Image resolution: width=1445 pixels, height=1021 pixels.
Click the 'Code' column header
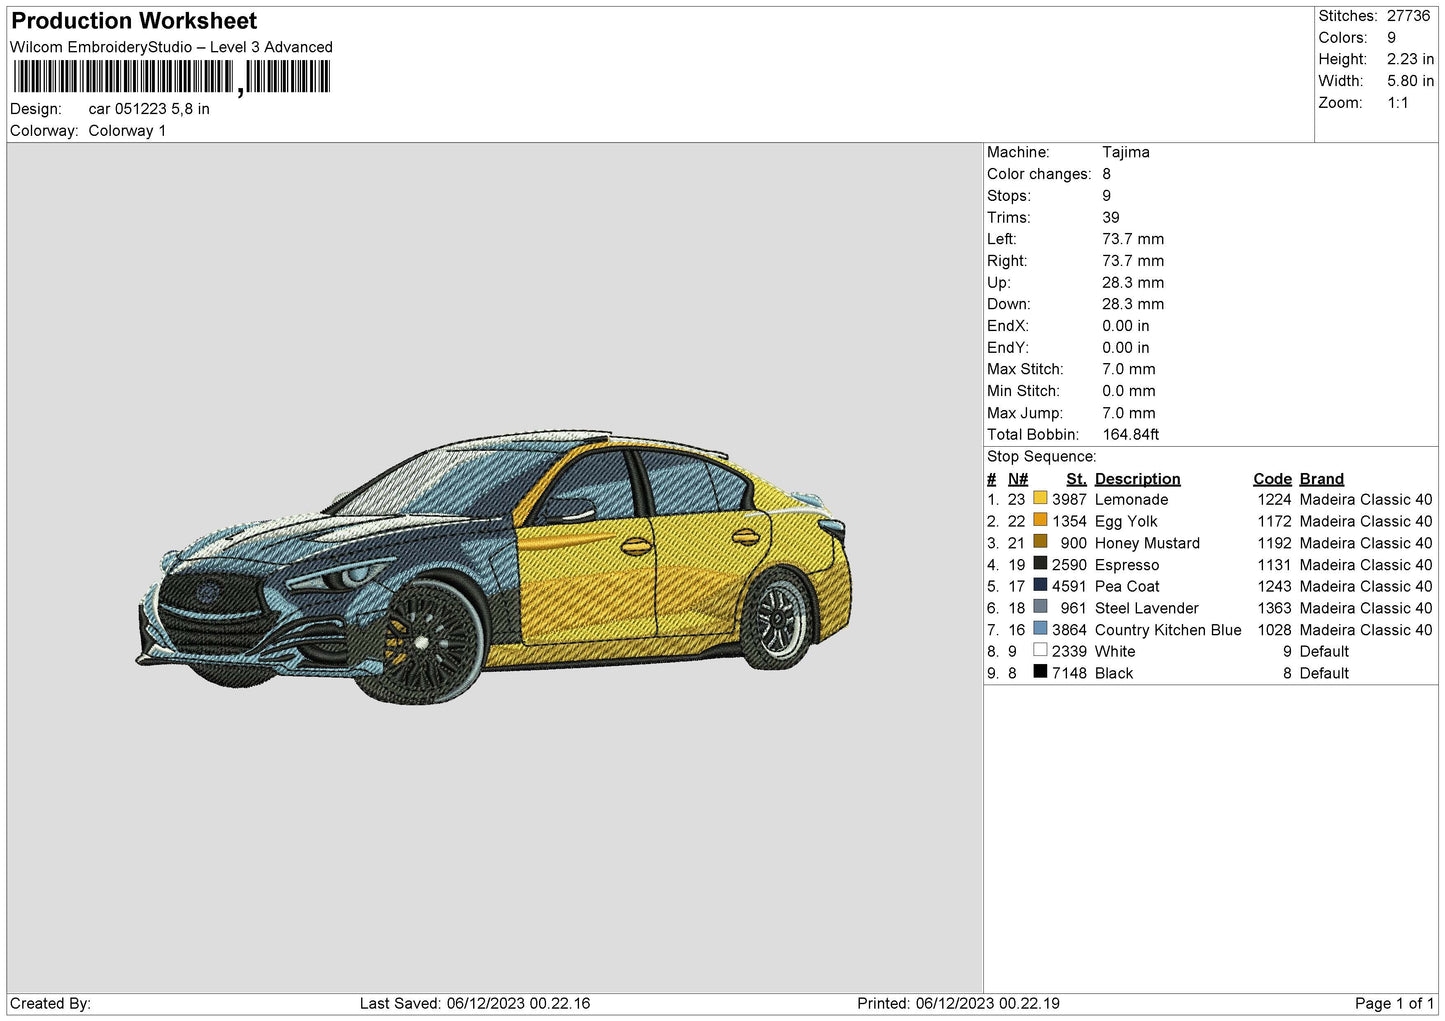(1272, 479)
